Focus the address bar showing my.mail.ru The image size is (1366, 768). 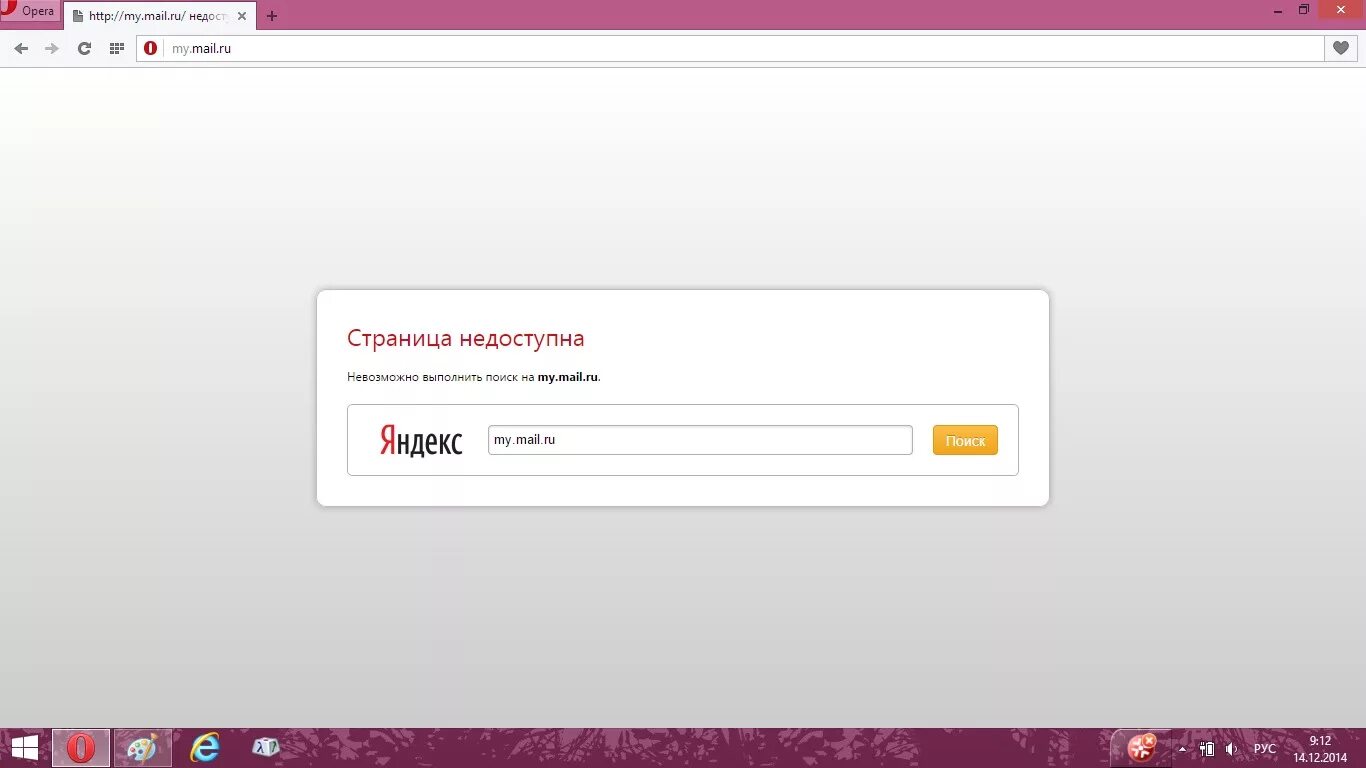(x=730, y=48)
